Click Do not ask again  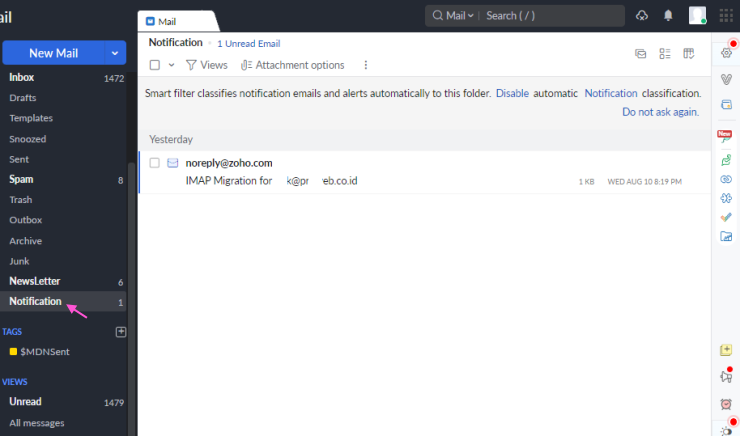click(x=660, y=112)
